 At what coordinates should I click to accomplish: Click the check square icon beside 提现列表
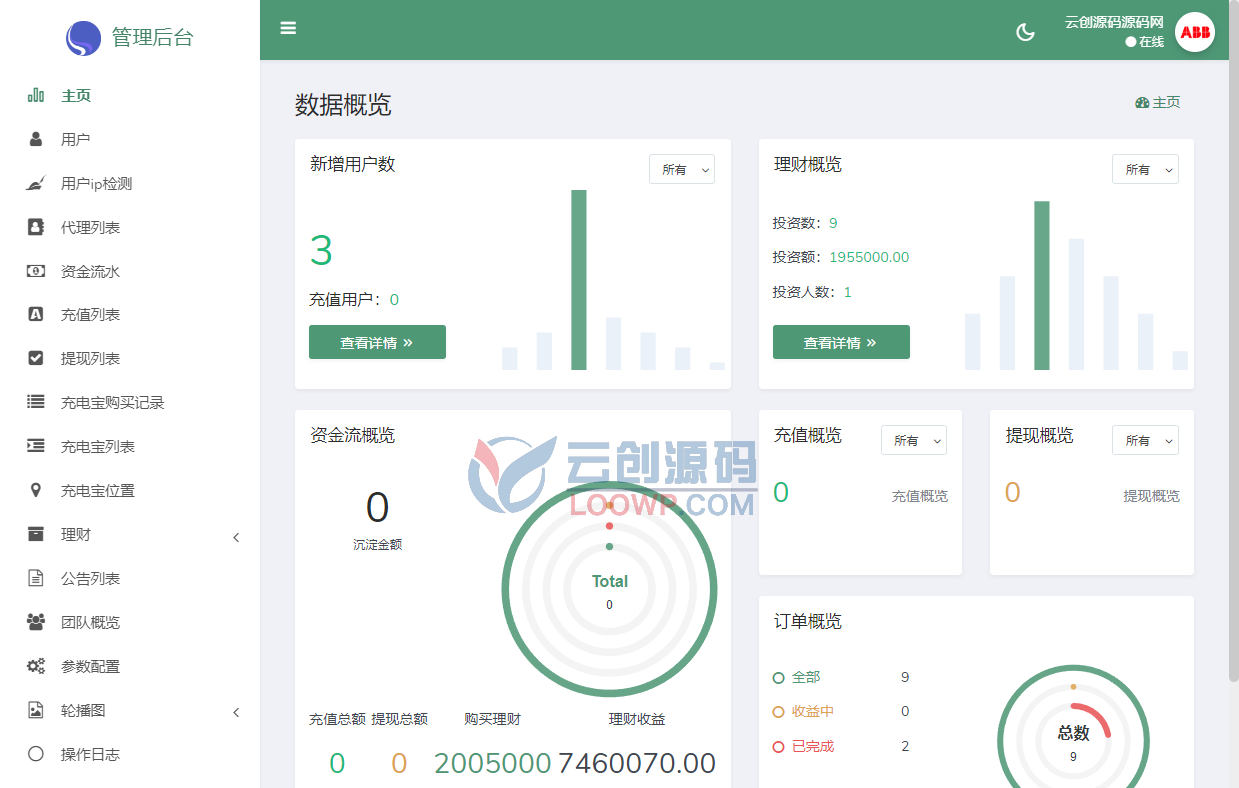[36, 358]
